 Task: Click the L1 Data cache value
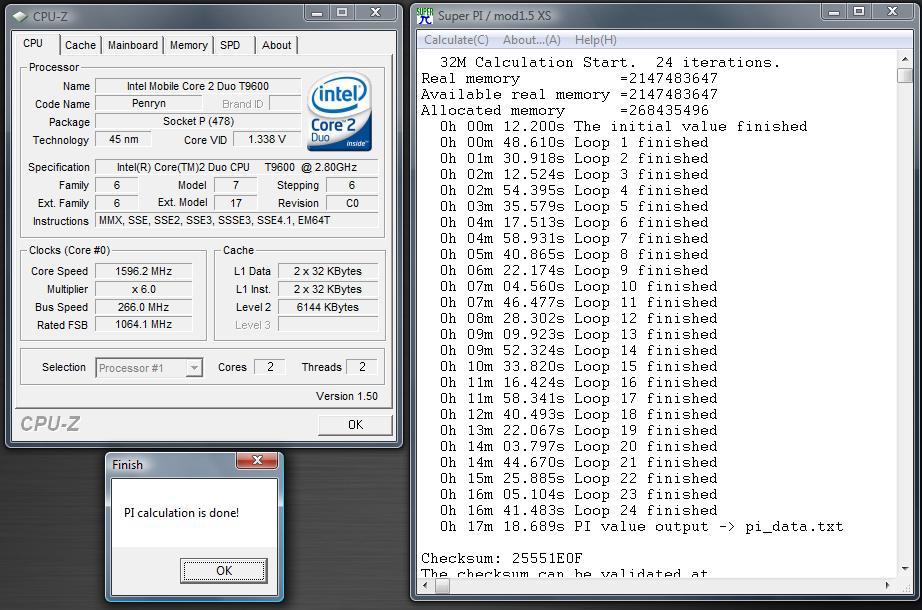pyautogui.click(x=328, y=271)
